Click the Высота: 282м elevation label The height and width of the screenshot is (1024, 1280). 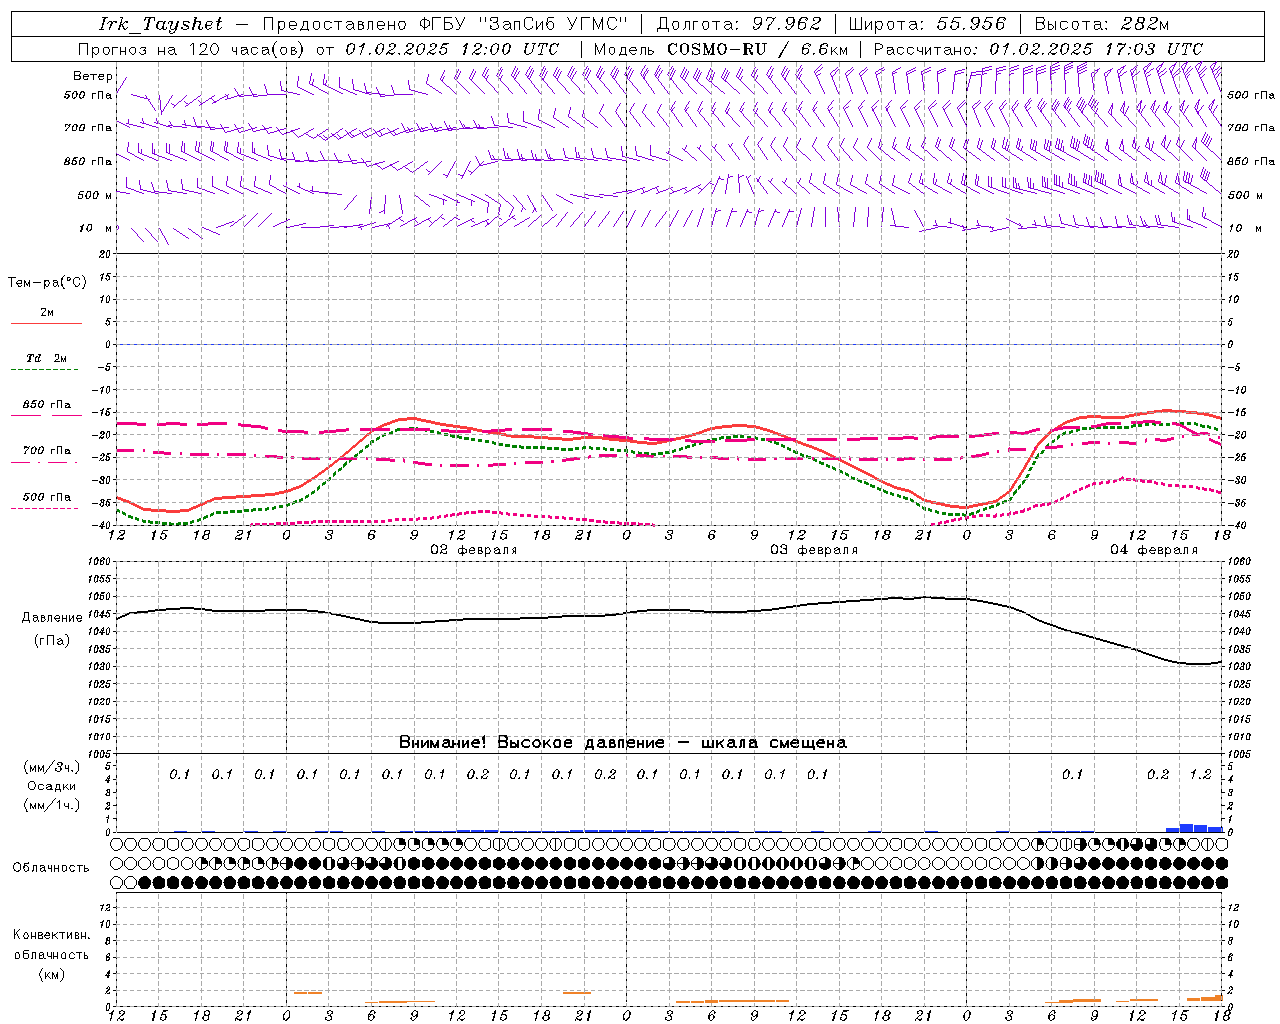pyautogui.click(x=1101, y=24)
